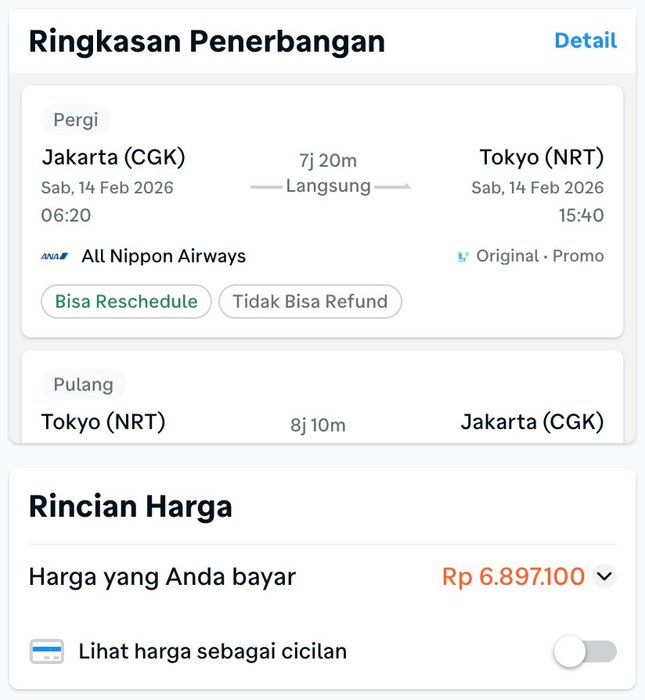The image size is (645, 700).
Task: Click the Original Promo fare icon
Action: (463, 257)
